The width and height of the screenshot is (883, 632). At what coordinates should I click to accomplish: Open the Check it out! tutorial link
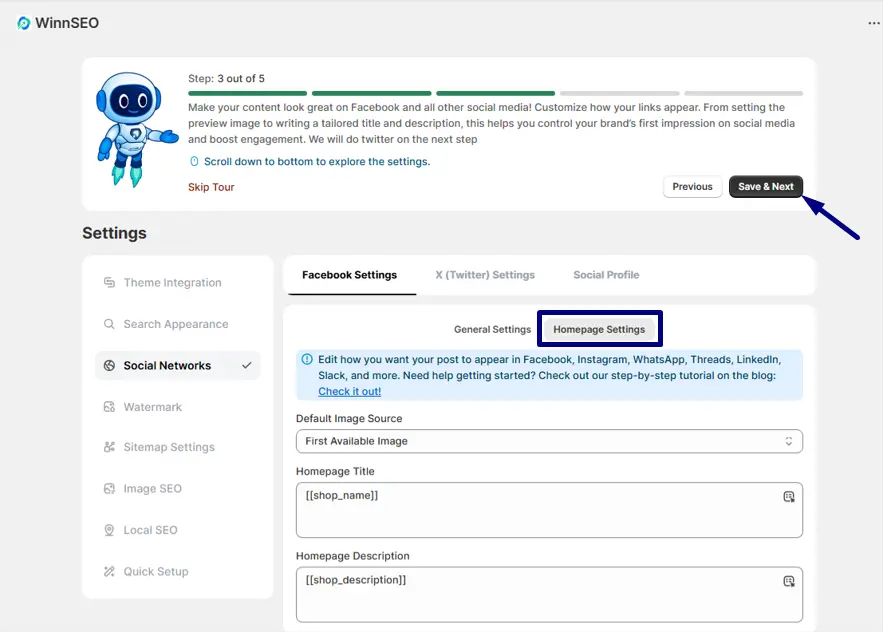point(350,391)
